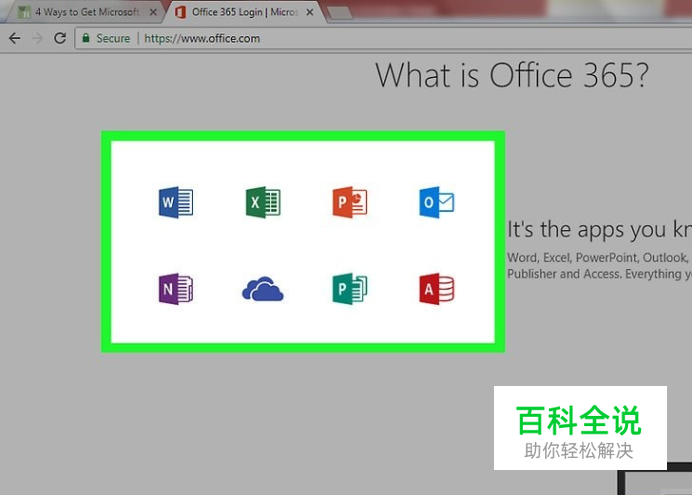Close the Office 365 Login tab
692x495 pixels.
click(x=310, y=12)
